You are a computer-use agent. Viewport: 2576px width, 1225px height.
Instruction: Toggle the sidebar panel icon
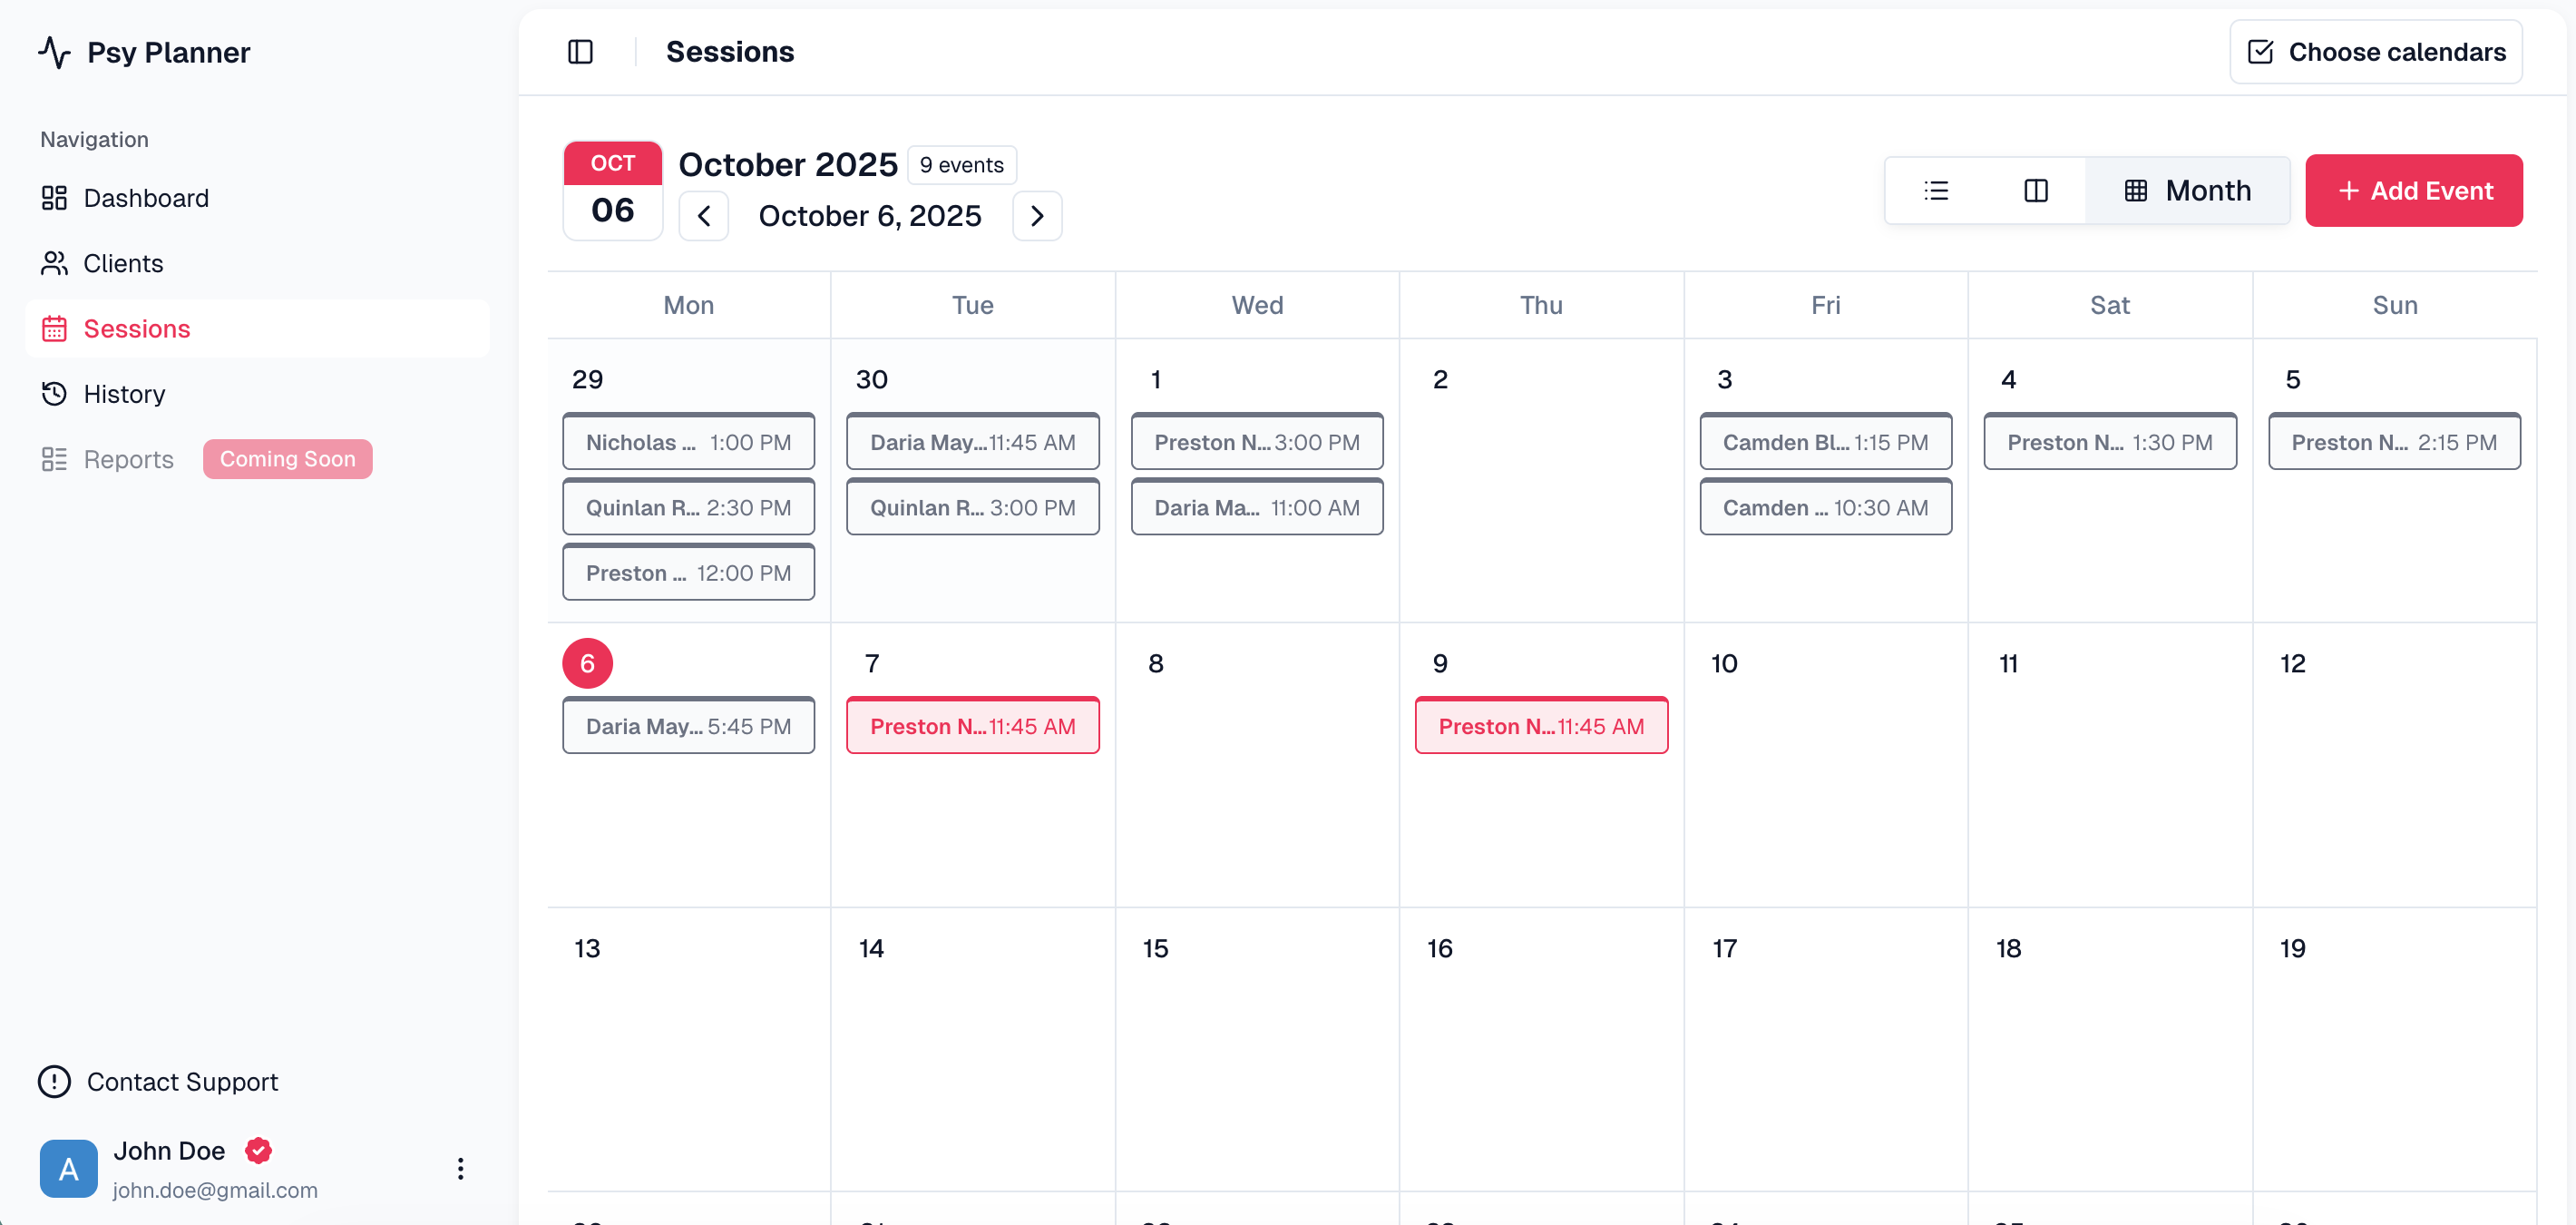pyautogui.click(x=581, y=51)
